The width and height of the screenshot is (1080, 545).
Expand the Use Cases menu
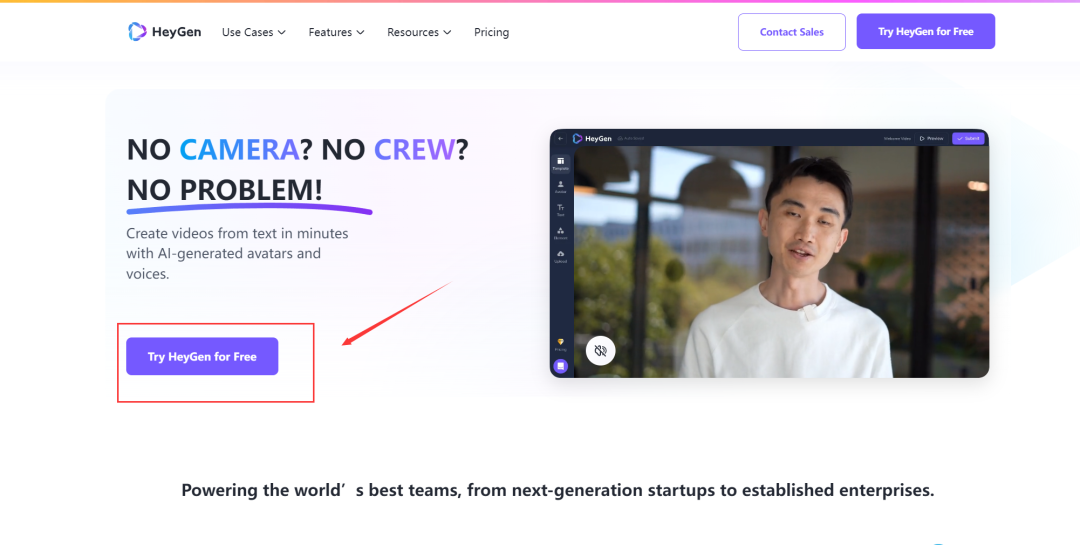tap(253, 32)
